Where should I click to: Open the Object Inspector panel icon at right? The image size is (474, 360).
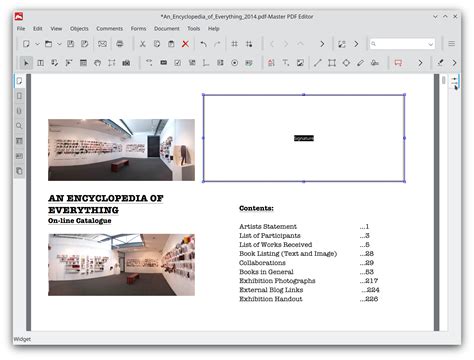455,82
